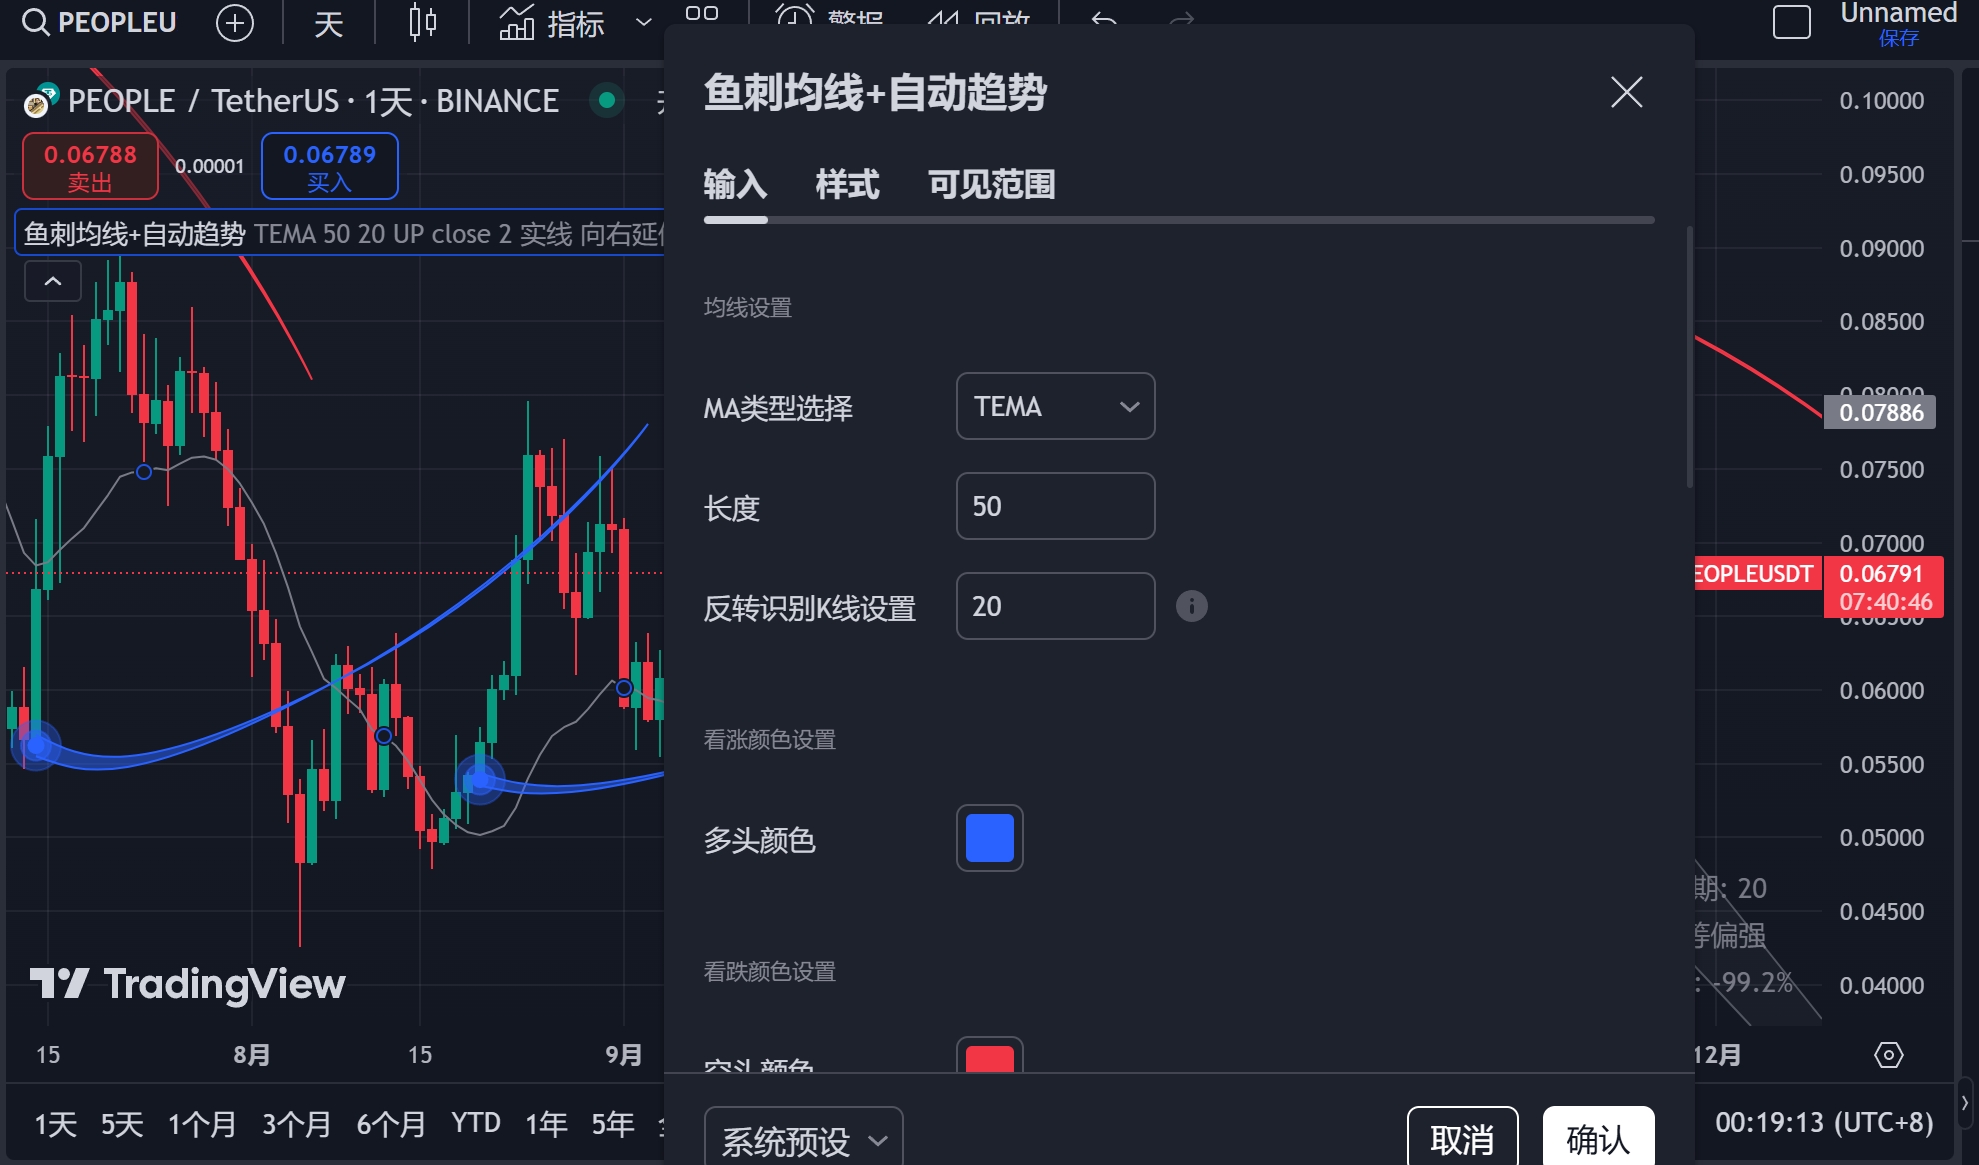Open the 天 time interval selector
The image size is (1979, 1165).
click(x=329, y=22)
